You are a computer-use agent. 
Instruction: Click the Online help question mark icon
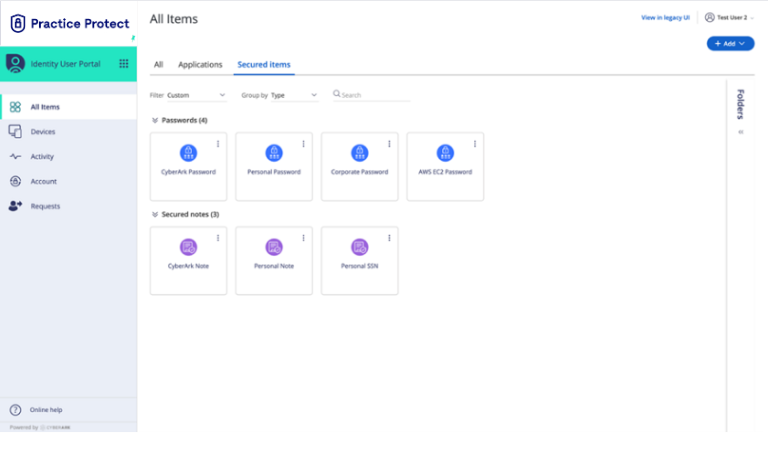[x=15, y=410]
